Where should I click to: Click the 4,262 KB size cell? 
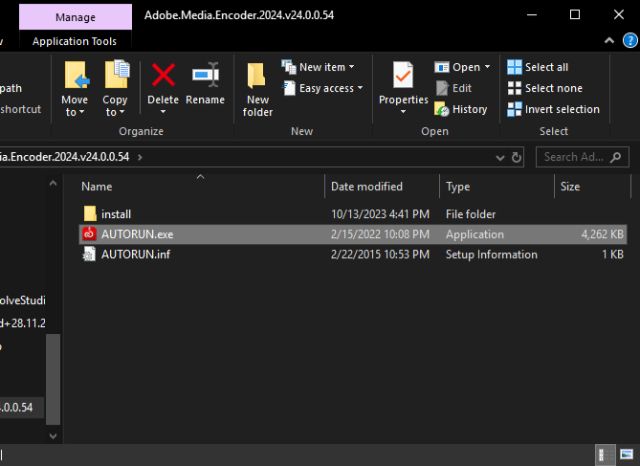point(602,234)
